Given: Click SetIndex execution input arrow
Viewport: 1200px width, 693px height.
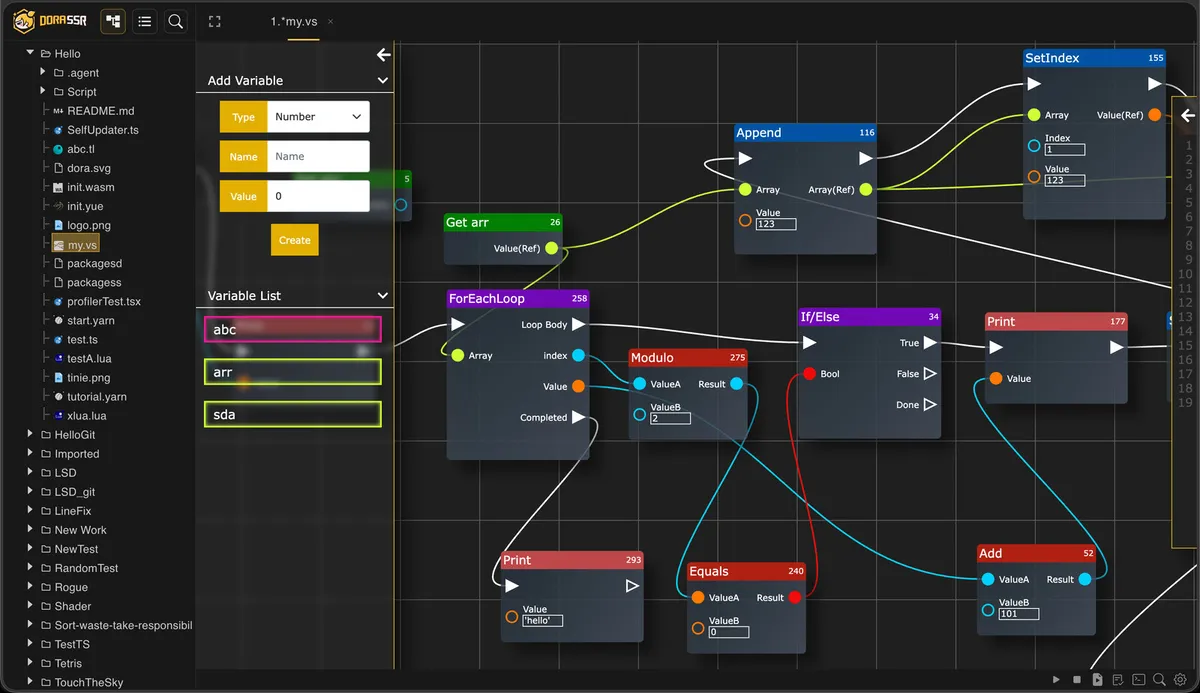Looking at the screenshot, I should pos(1035,84).
